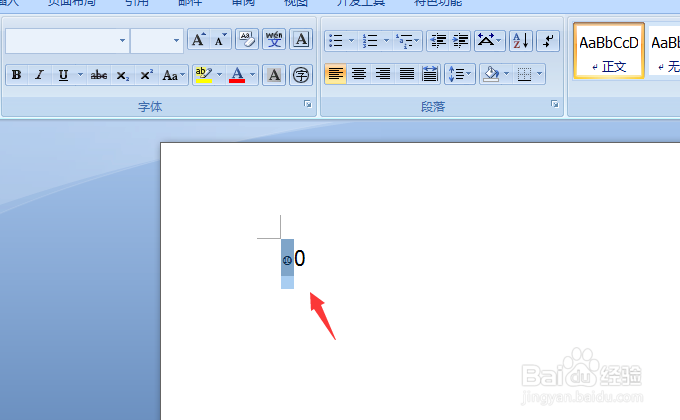
Task: Clear formatting with the eraser icon
Action: 247,40
